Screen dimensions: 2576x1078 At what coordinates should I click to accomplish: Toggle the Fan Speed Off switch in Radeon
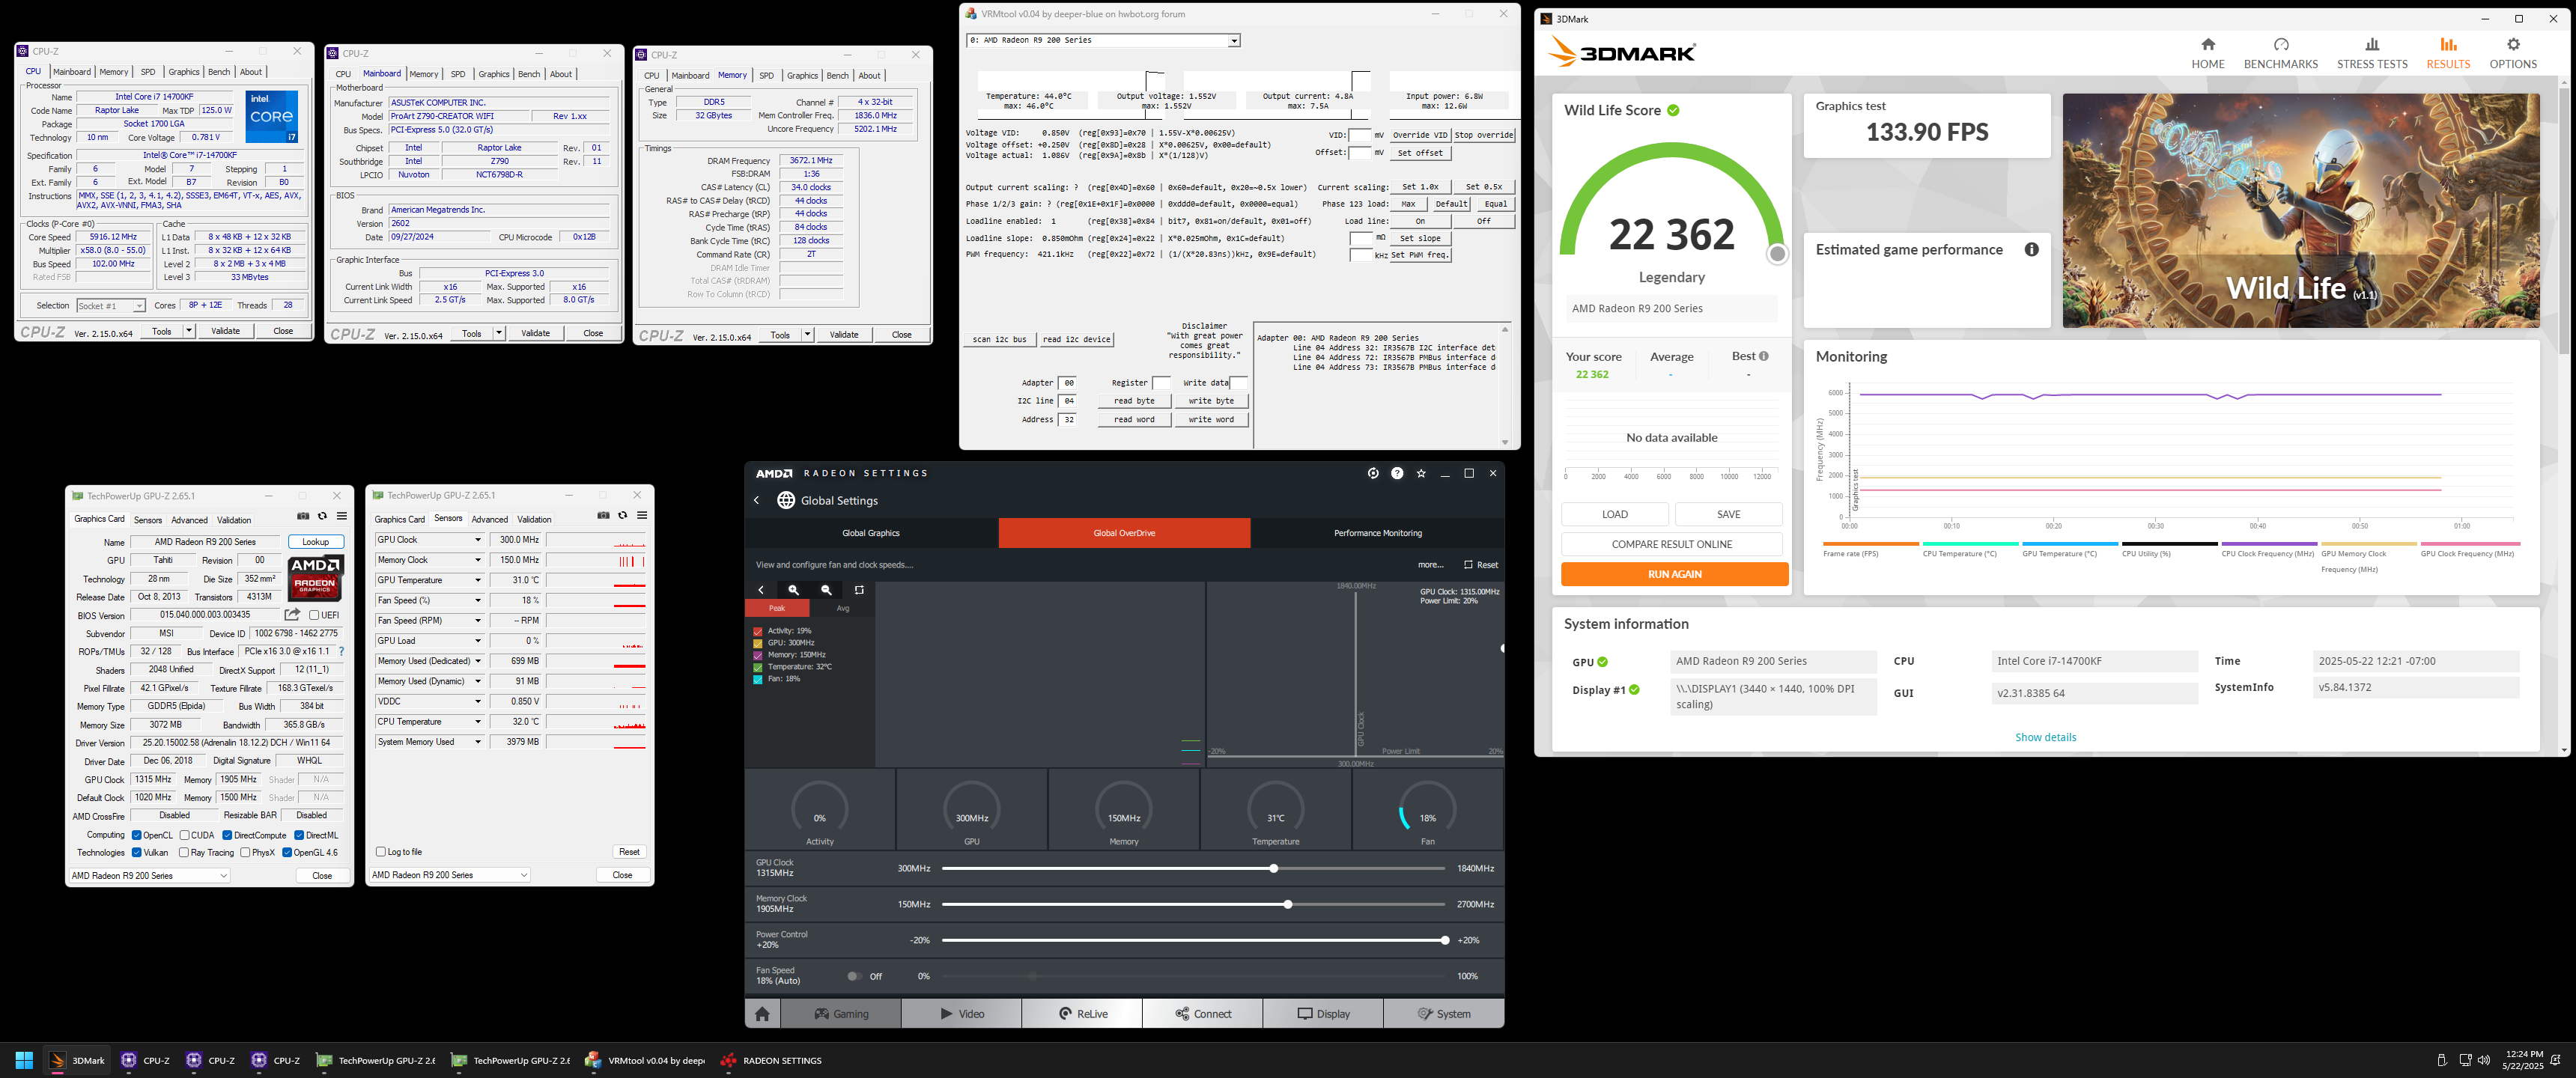point(854,976)
